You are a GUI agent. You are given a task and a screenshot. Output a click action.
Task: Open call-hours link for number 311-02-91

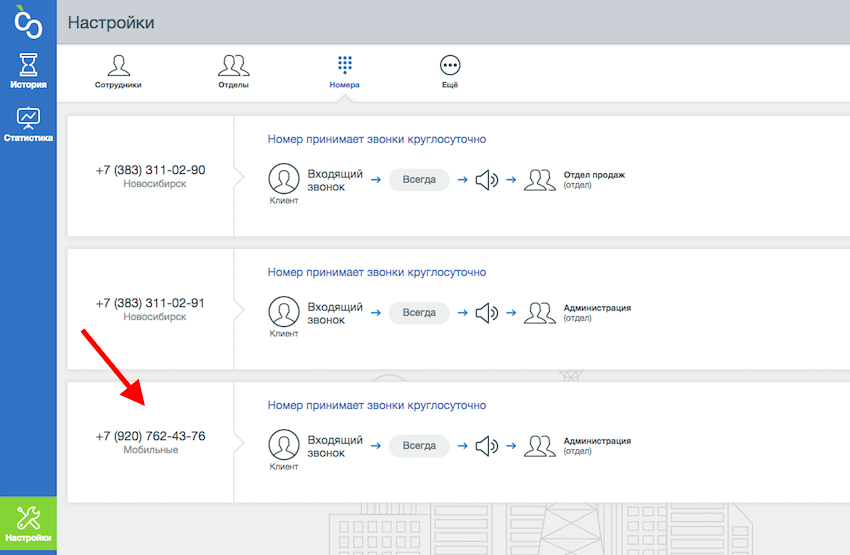coord(377,272)
